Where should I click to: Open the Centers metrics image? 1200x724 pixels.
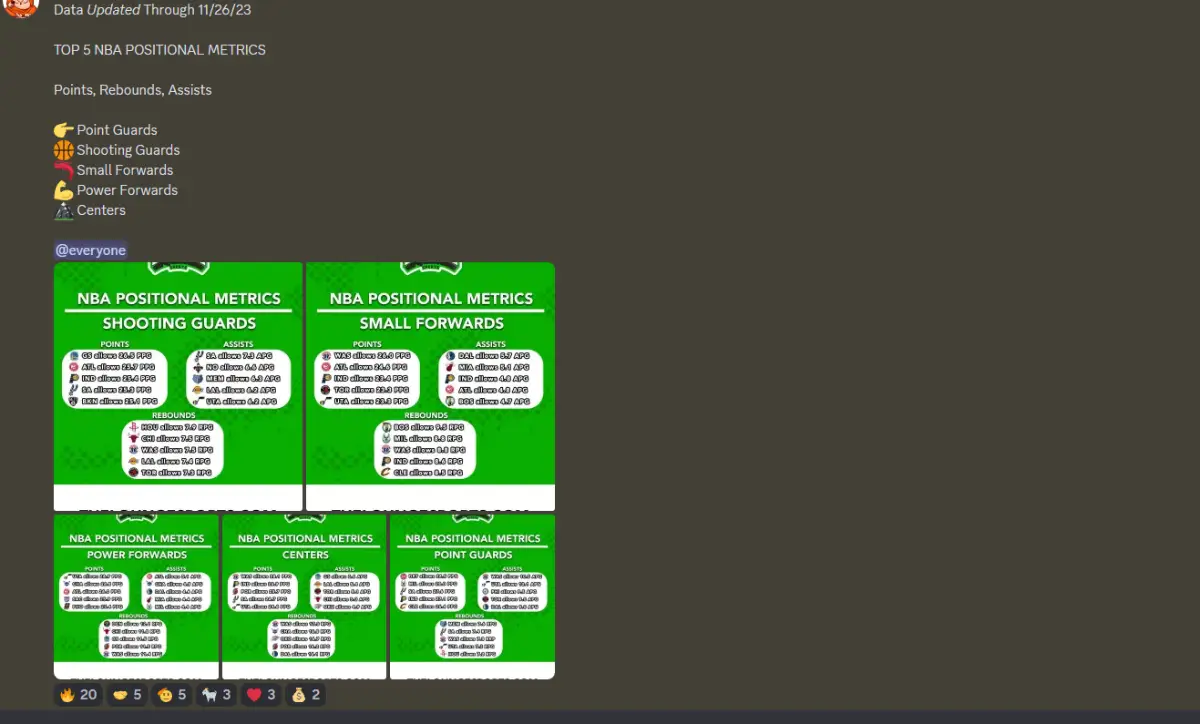click(304, 595)
